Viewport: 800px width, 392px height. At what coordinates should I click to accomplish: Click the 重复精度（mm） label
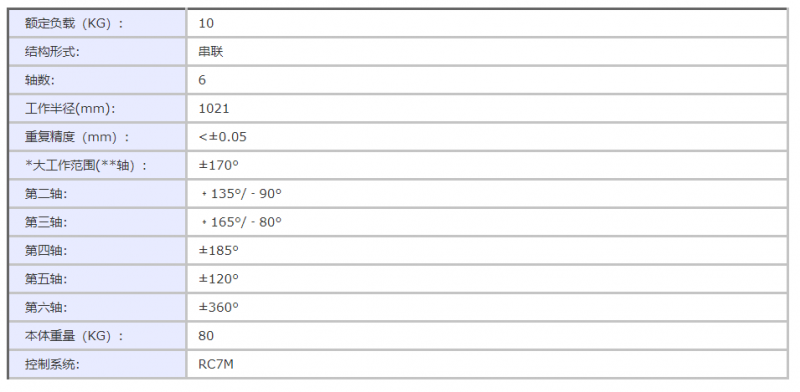(77, 137)
